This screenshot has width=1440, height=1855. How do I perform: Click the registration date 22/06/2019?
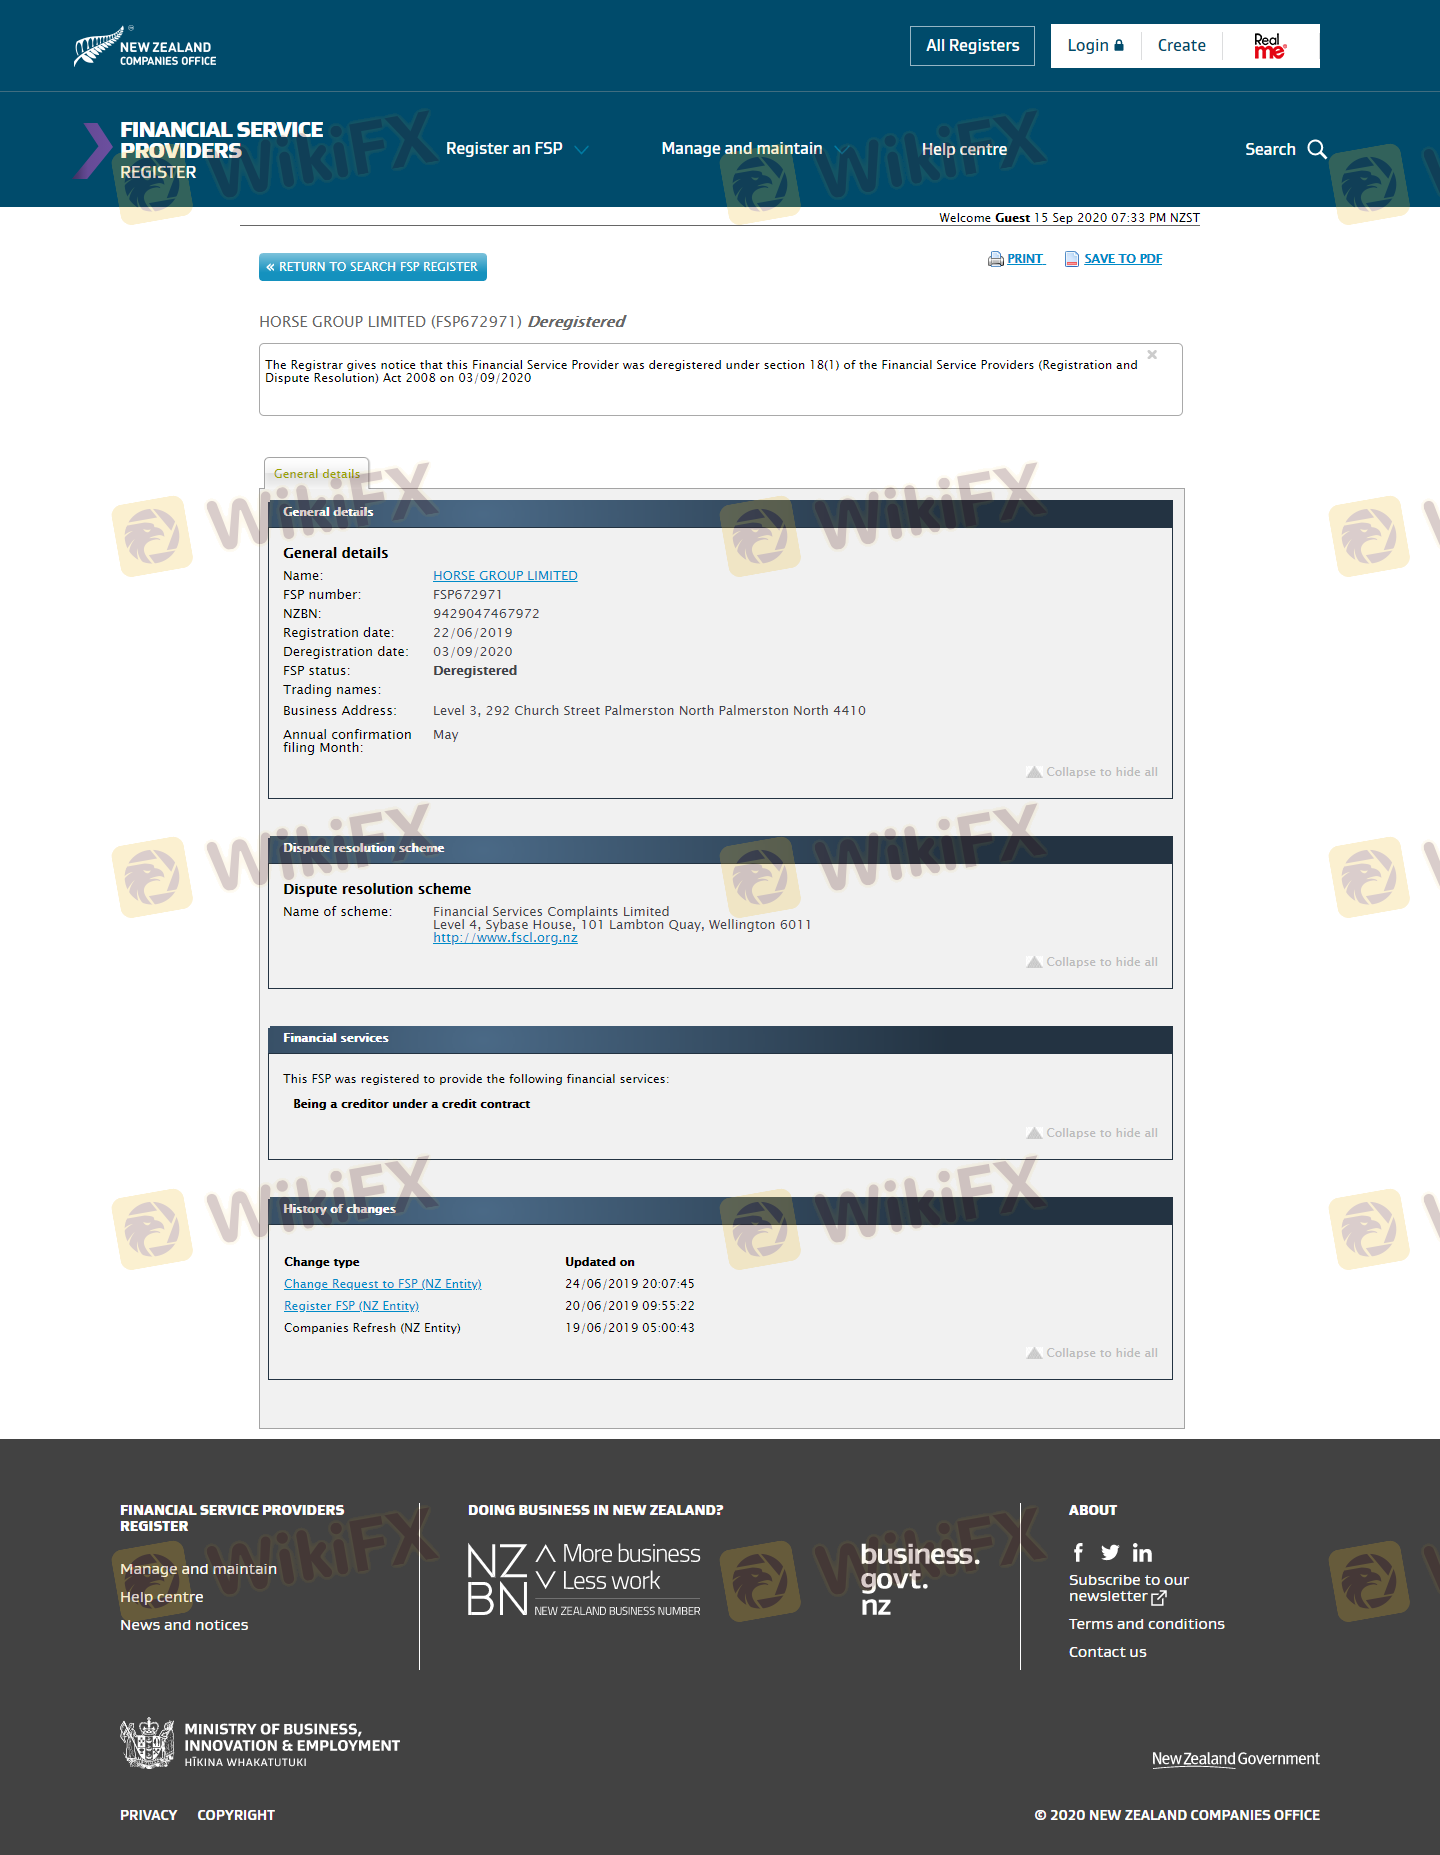(472, 633)
